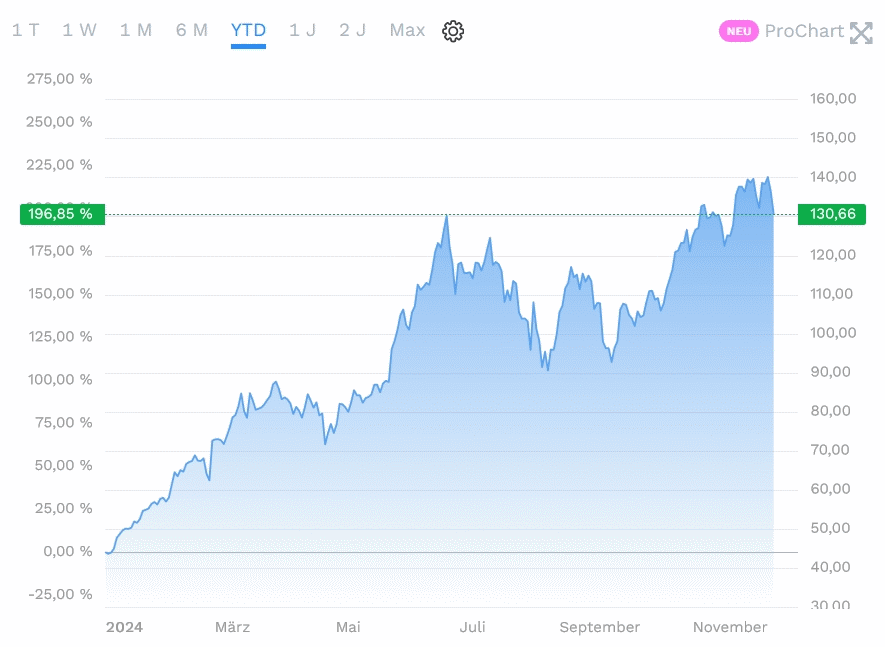This screenshot has width=885, height=647.
Task: Click the November label on the x-axis
Action: pyautogui.click(x=730, y=627)
